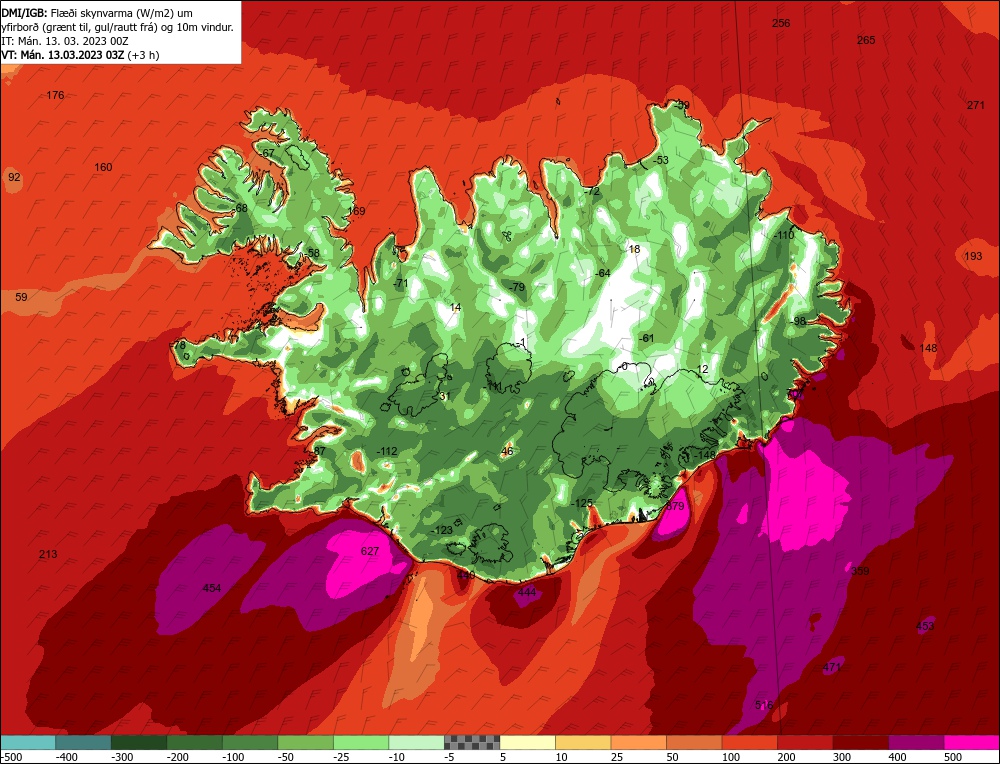Click the -53 value in the northeast
Screen dimensions: 1000x764
[x=661, y=160]
